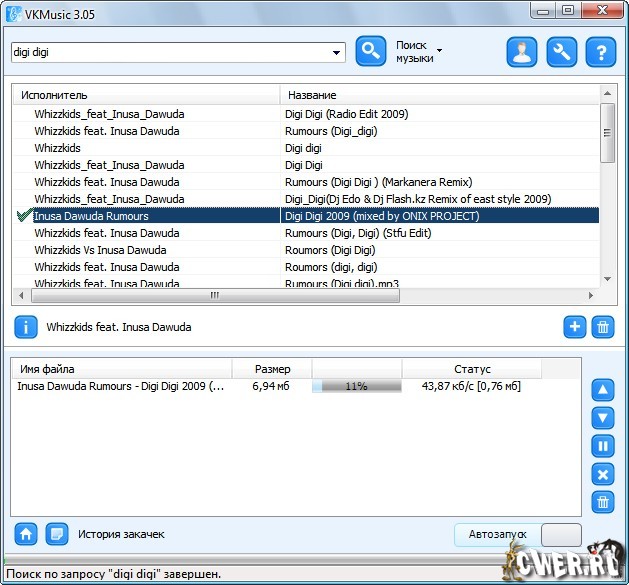Click the help question mark icon
Image resolution: width=629 pixels, height=585 pixels.
coord(600,52)
